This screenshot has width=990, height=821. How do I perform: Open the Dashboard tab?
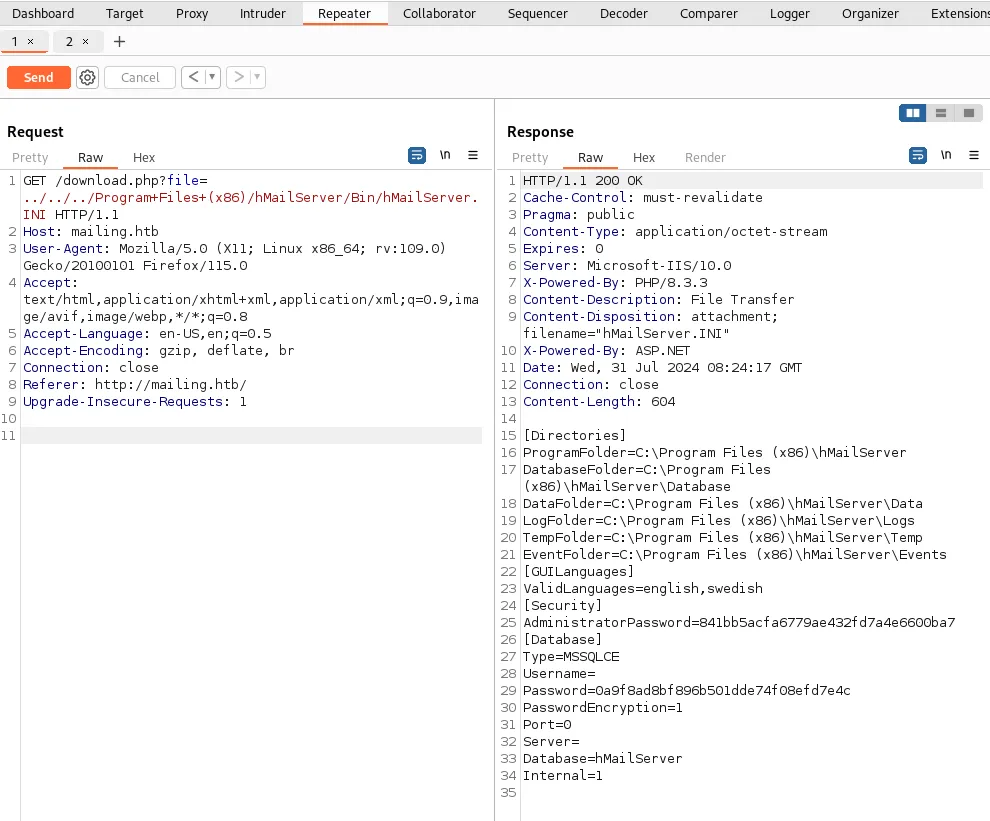tap(43, 13)
